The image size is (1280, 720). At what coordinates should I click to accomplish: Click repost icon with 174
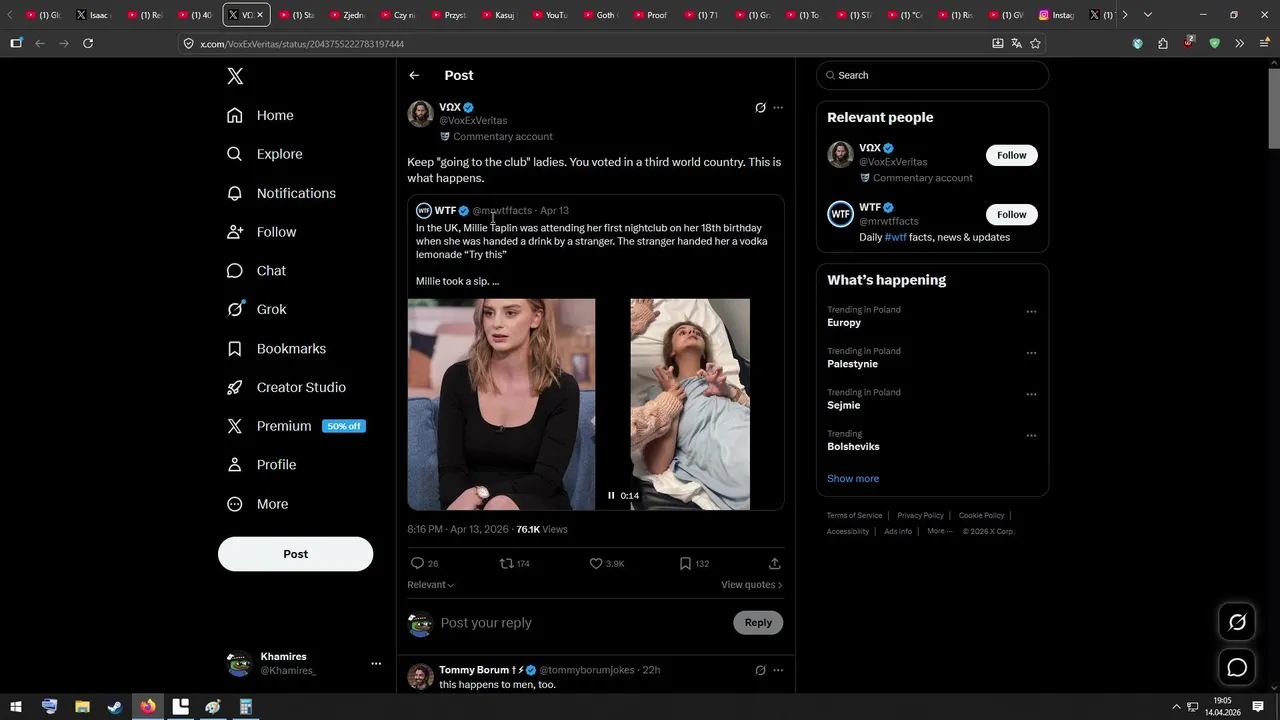click(x=506, y=563)
